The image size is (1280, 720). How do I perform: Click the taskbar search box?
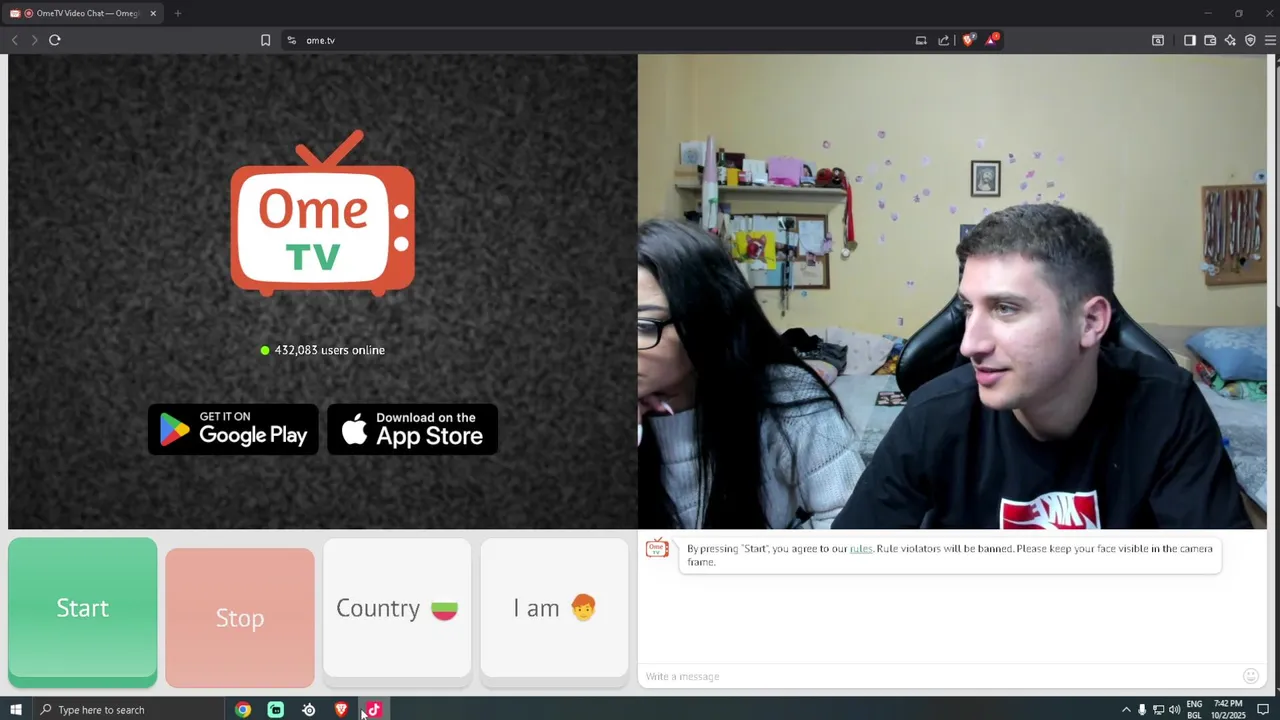pos(128,710)
